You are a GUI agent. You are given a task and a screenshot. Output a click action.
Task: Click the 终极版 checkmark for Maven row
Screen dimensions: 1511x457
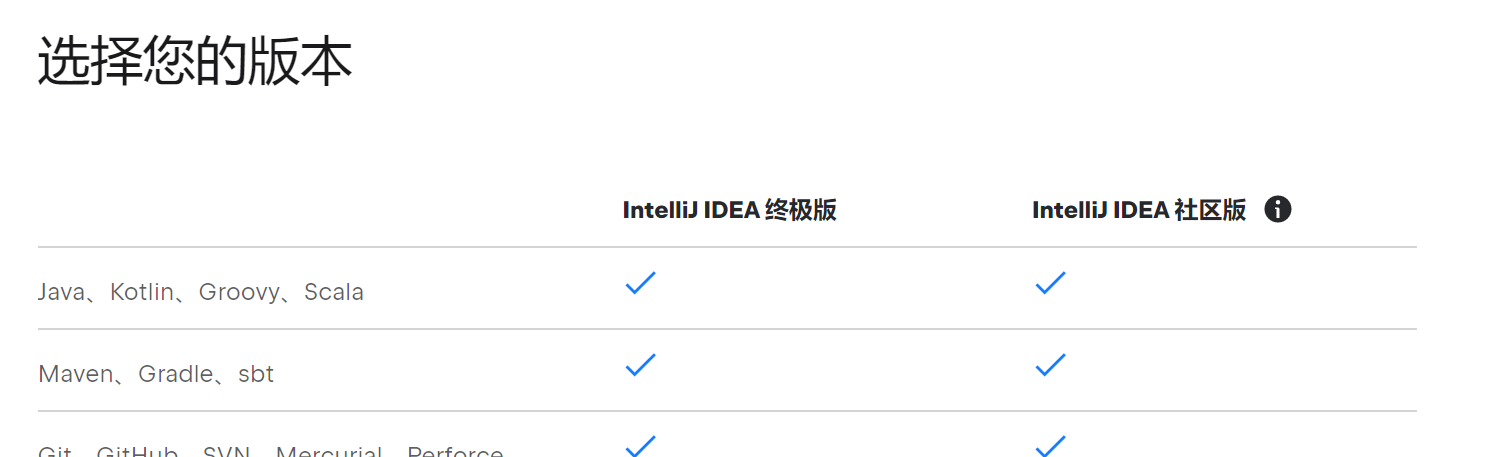640,365
